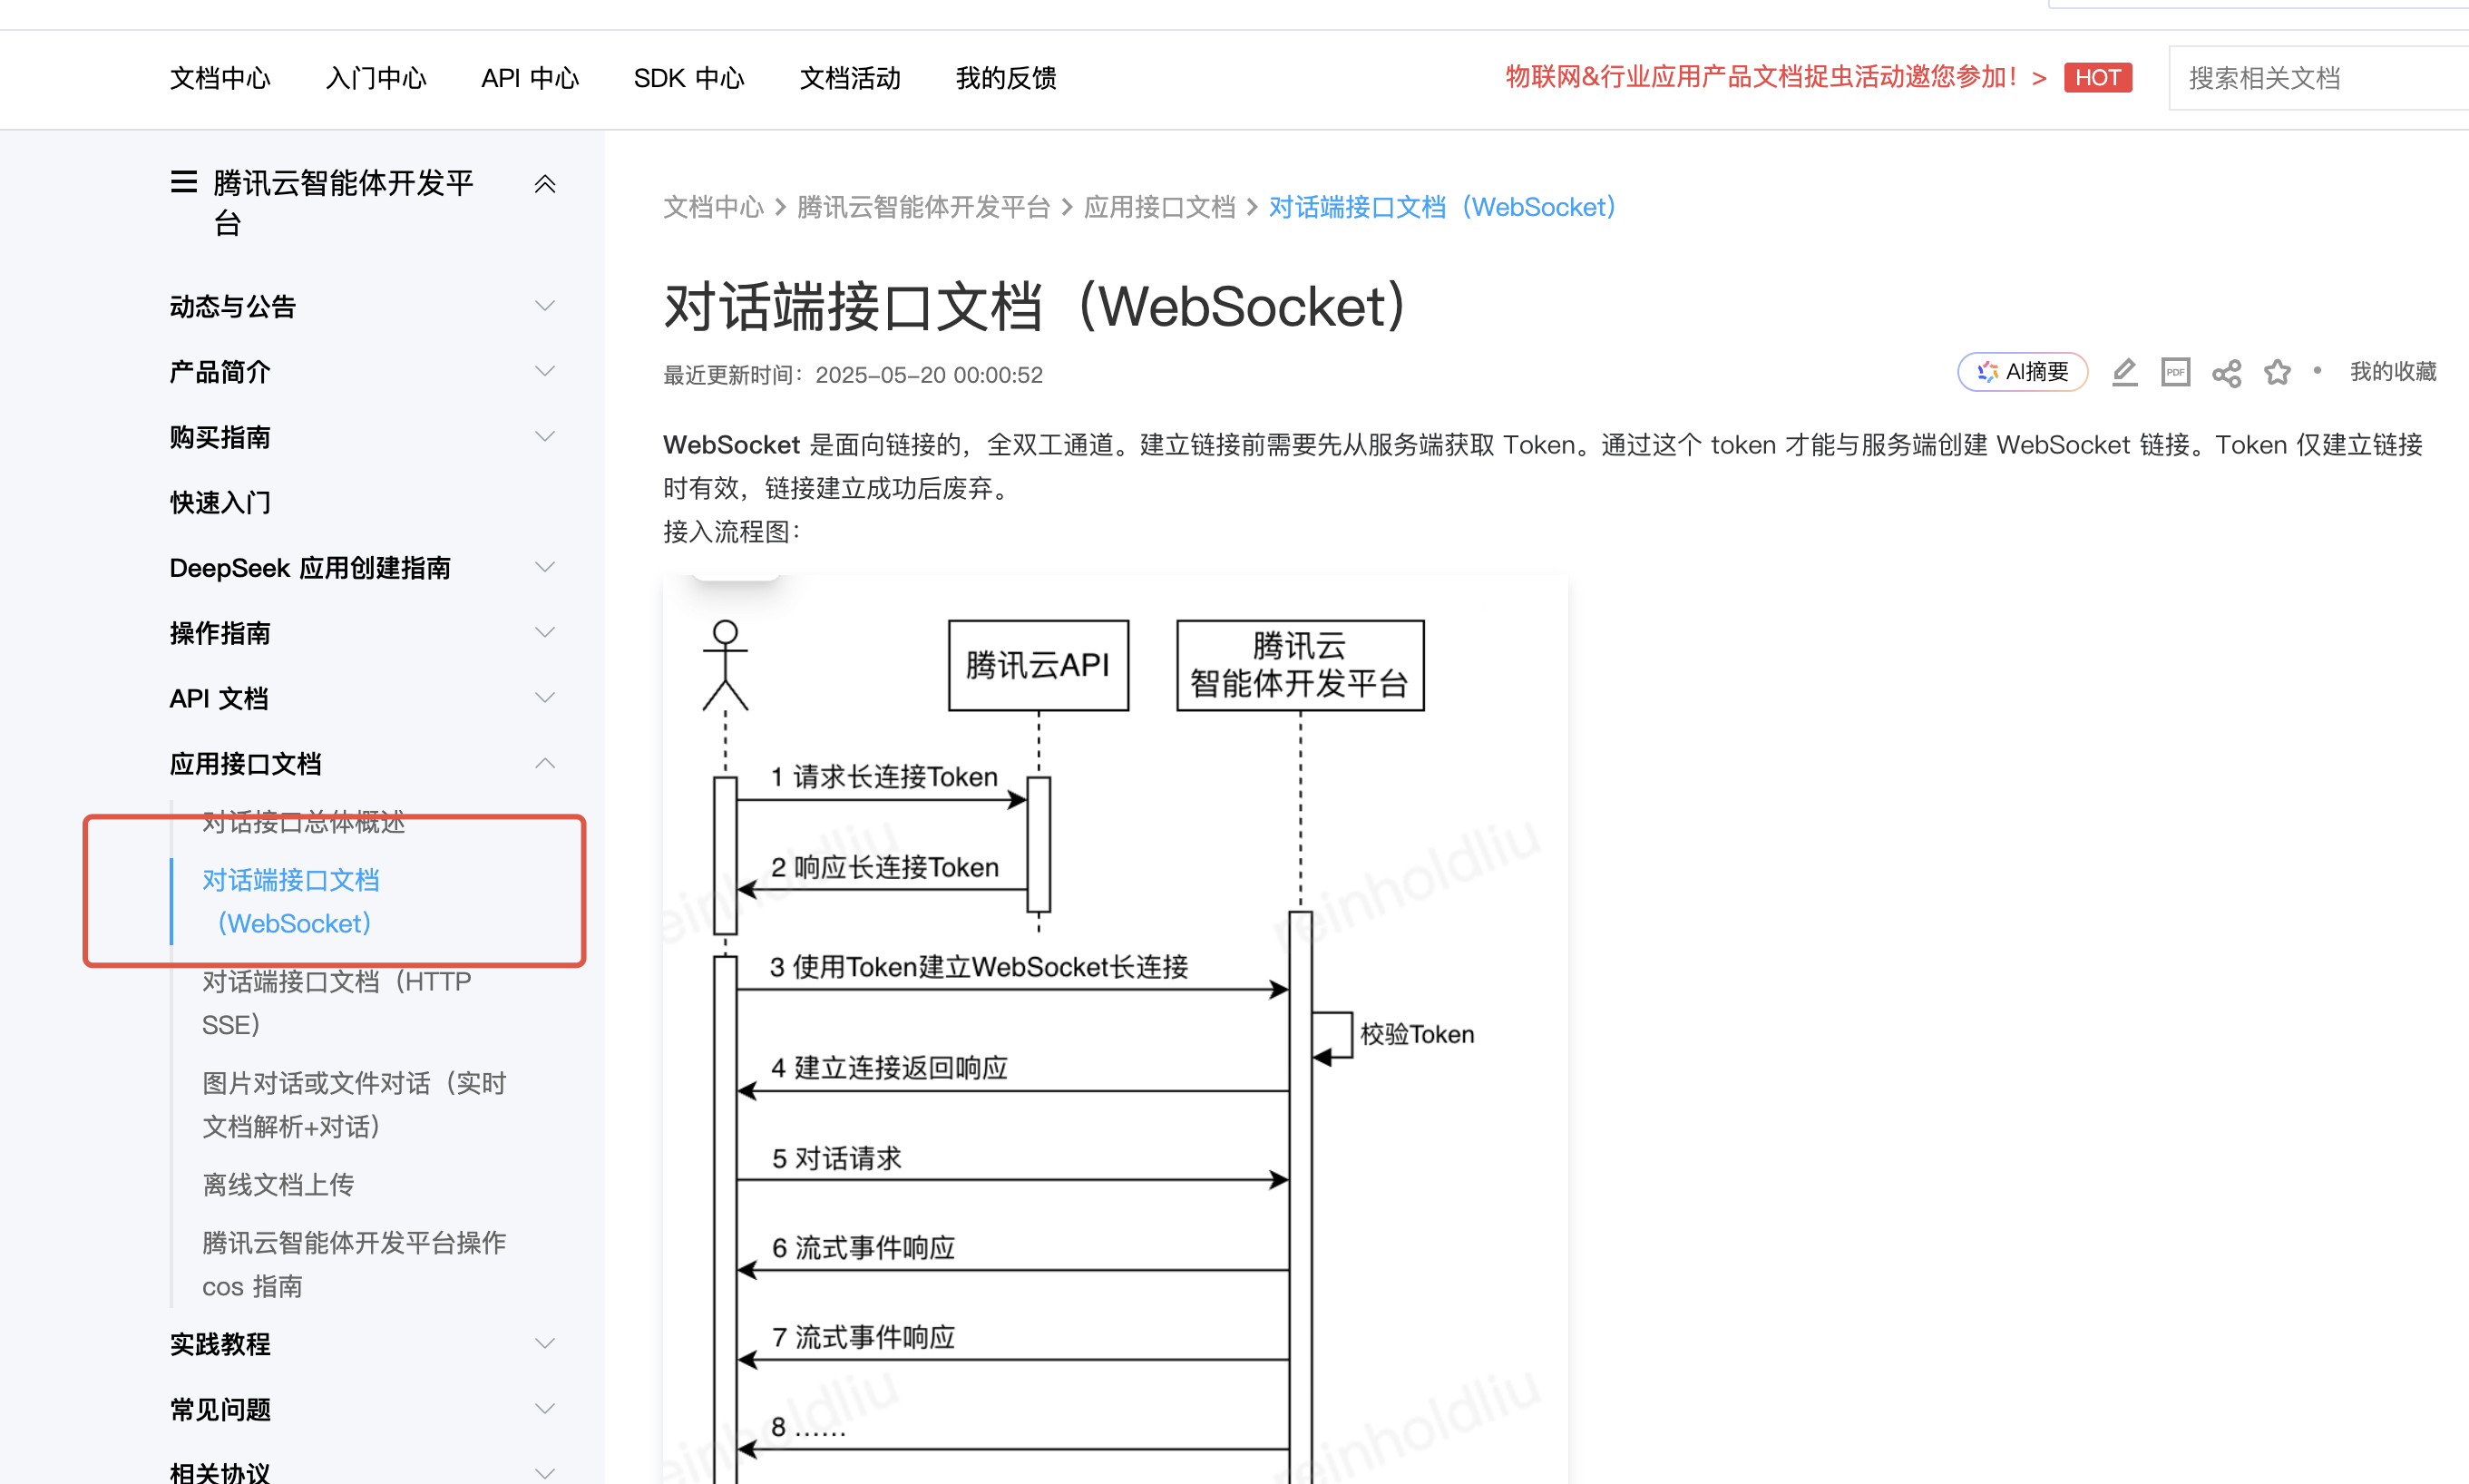Image resolution: width=2469 pixels, height=1484 pixels.
Task: Expand the 动态与公告 section chevron
Action: [545, 306]
